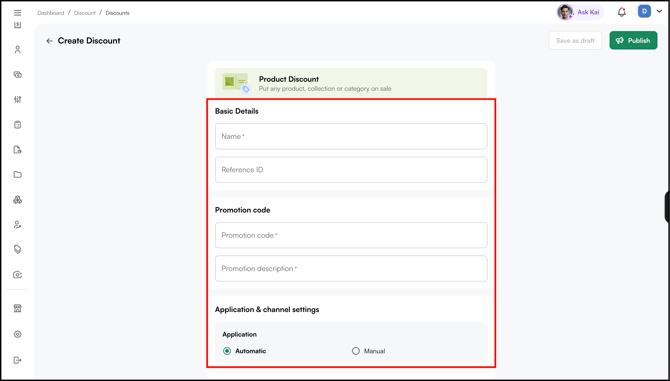
Task: Click the Product Discount title text
Action: pos(289,79)
